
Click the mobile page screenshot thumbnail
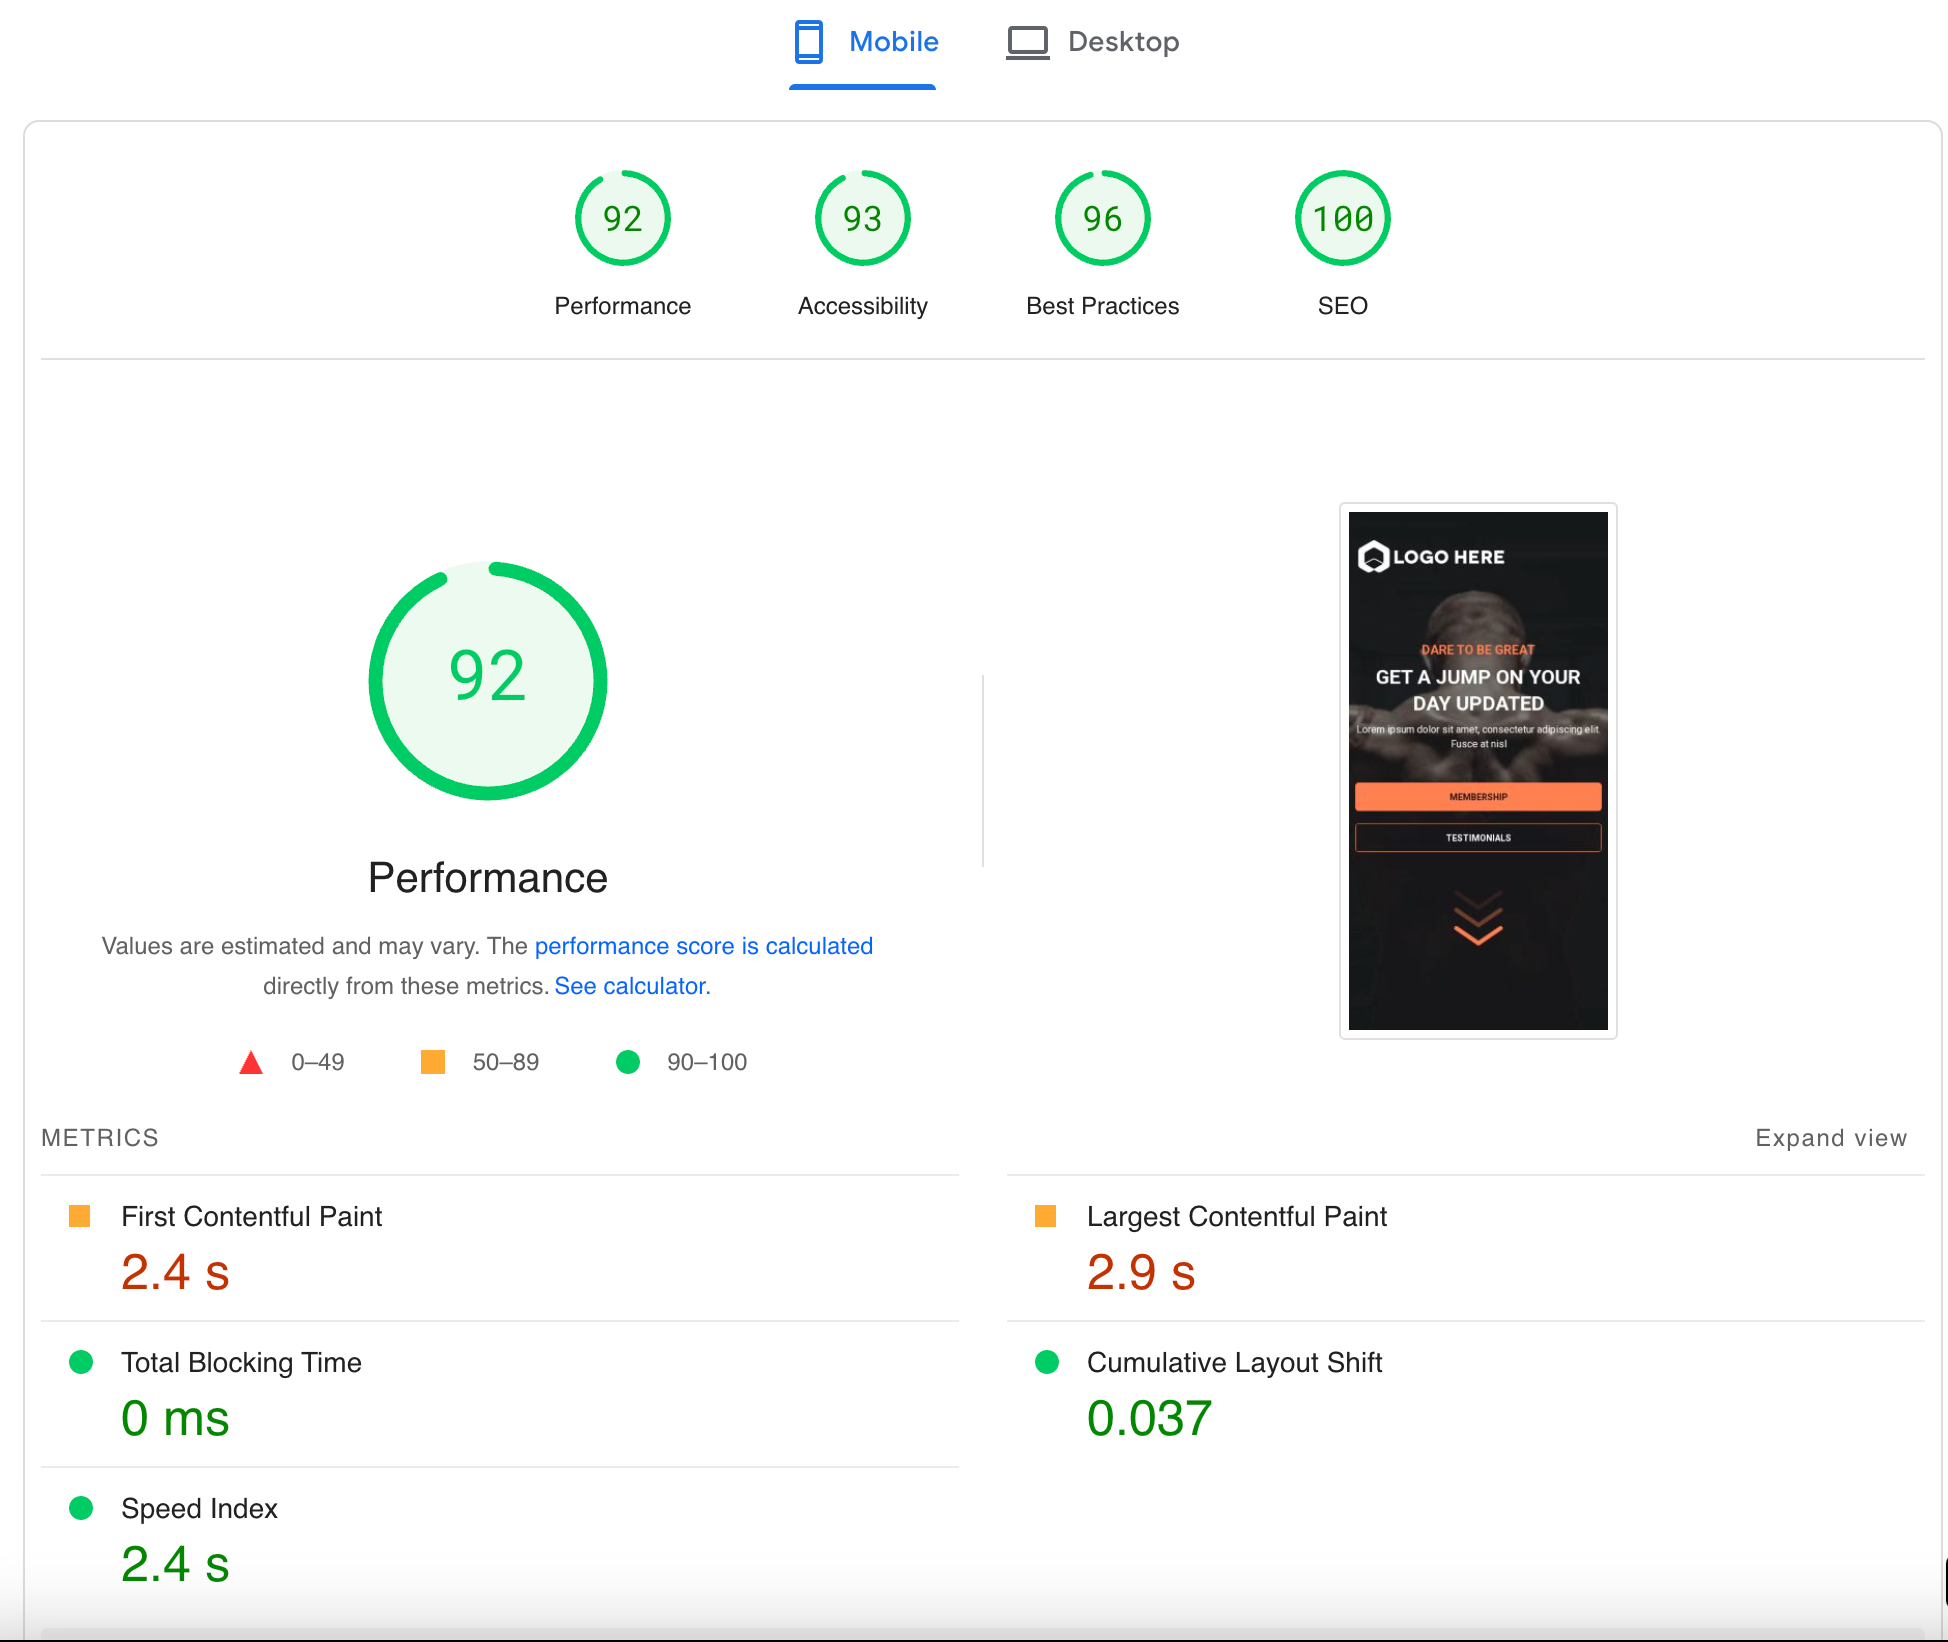click(x=1477, y=770)
